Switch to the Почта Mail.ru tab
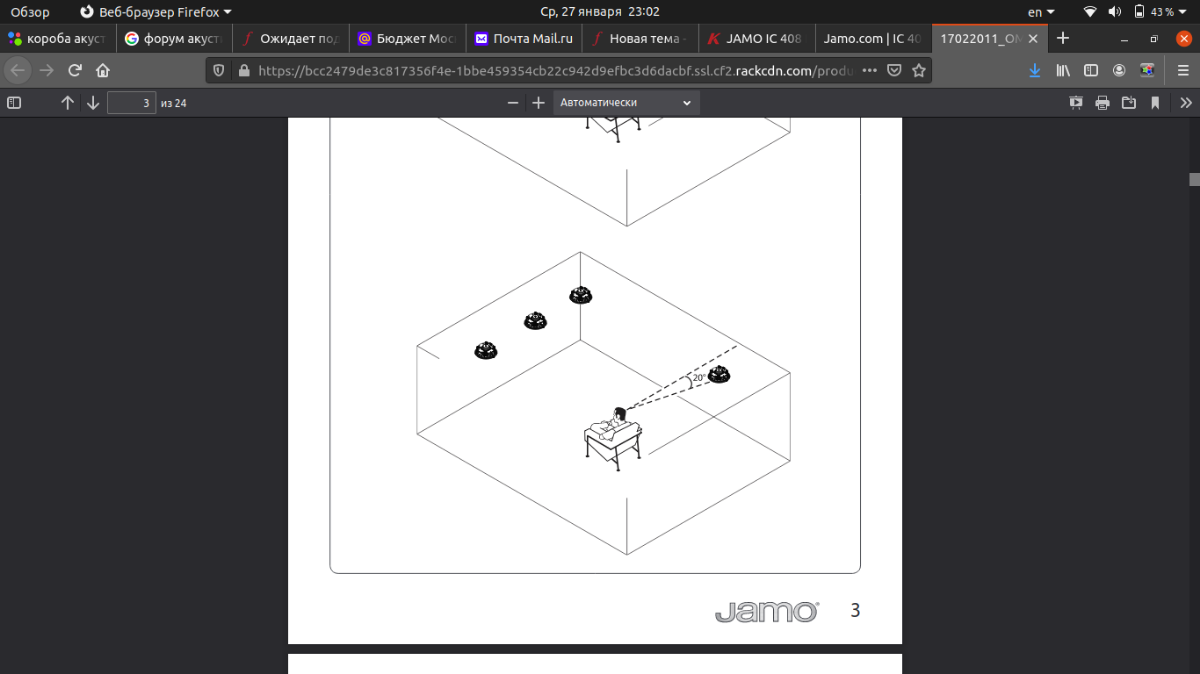This screenshot has width=1200, height=674. pos(524,39)
